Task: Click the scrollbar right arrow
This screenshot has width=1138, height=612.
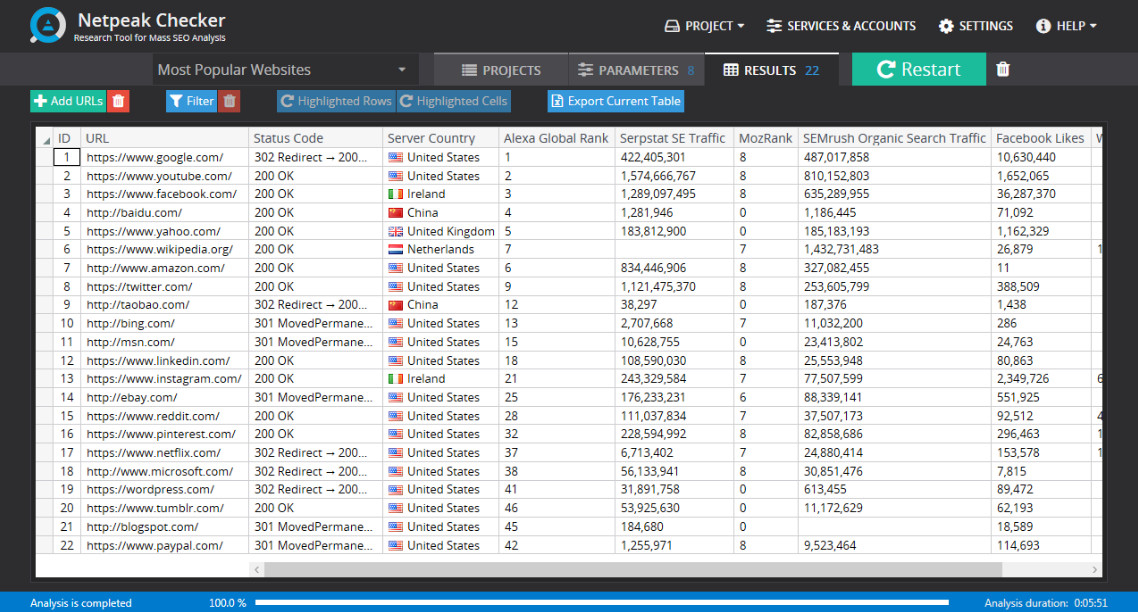Action: click(1094, 570)
